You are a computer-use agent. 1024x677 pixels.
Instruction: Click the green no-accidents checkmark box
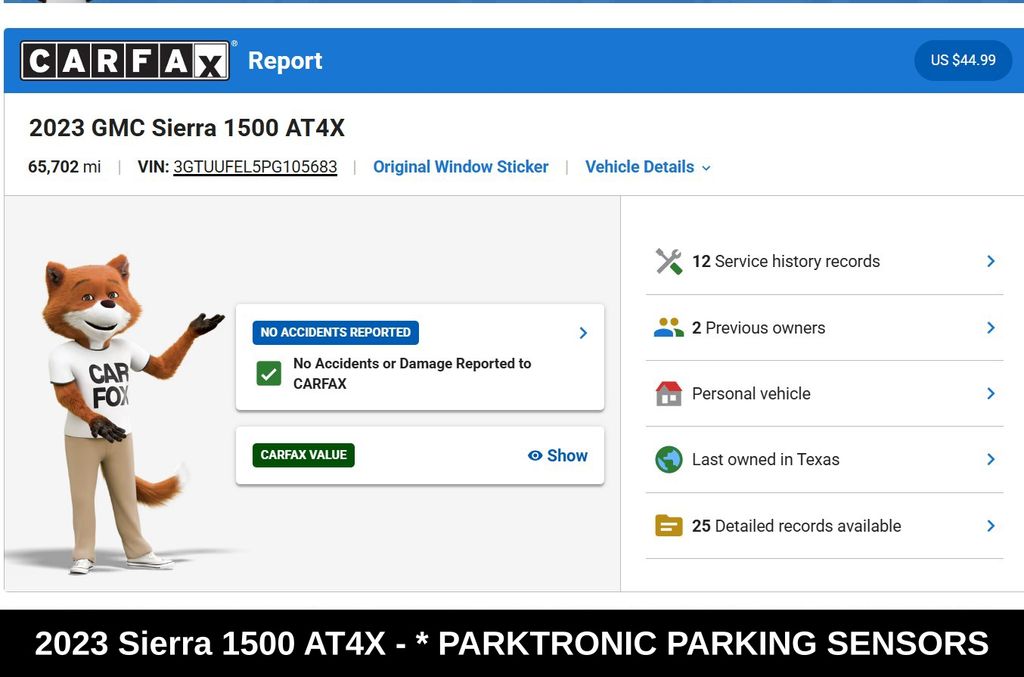pyautogui.click(x=269, y=374)
